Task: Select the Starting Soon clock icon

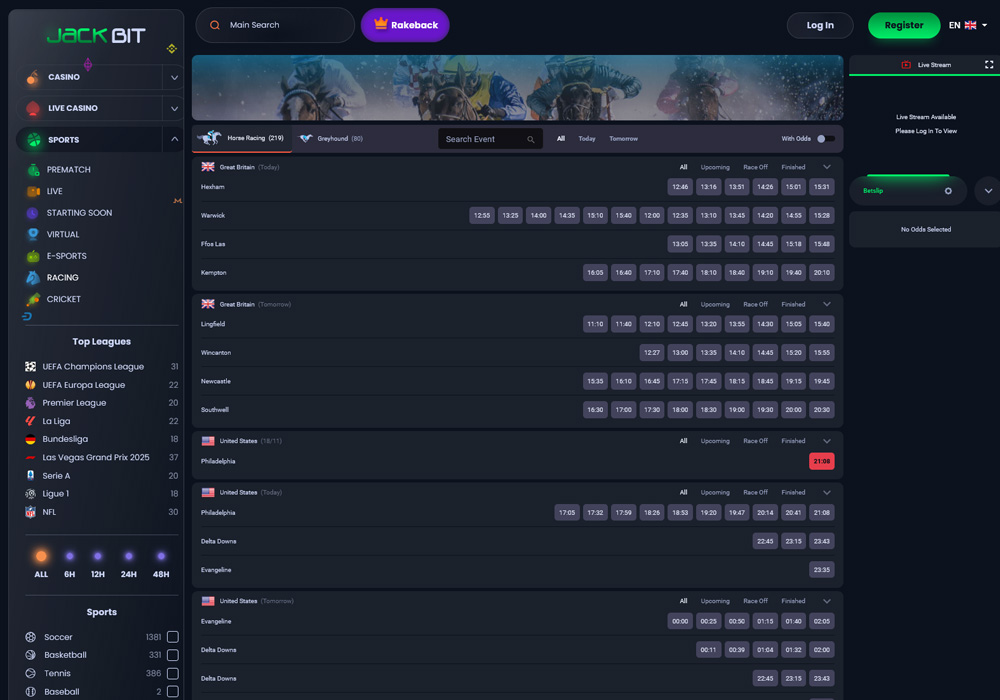Action: point(33,213)
